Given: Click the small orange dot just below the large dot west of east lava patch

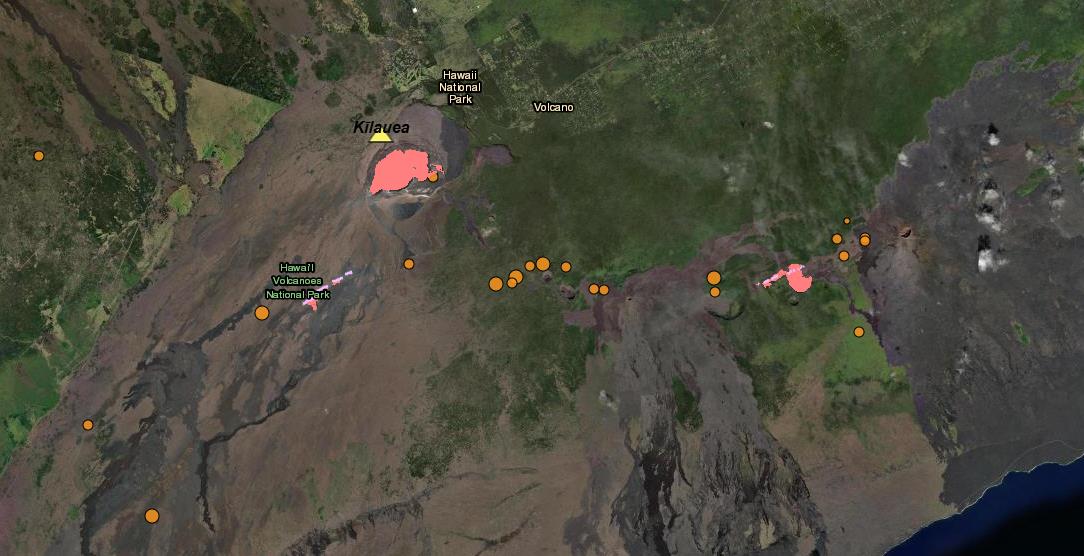Looking at the screenshot, I should tap(715, 292).
